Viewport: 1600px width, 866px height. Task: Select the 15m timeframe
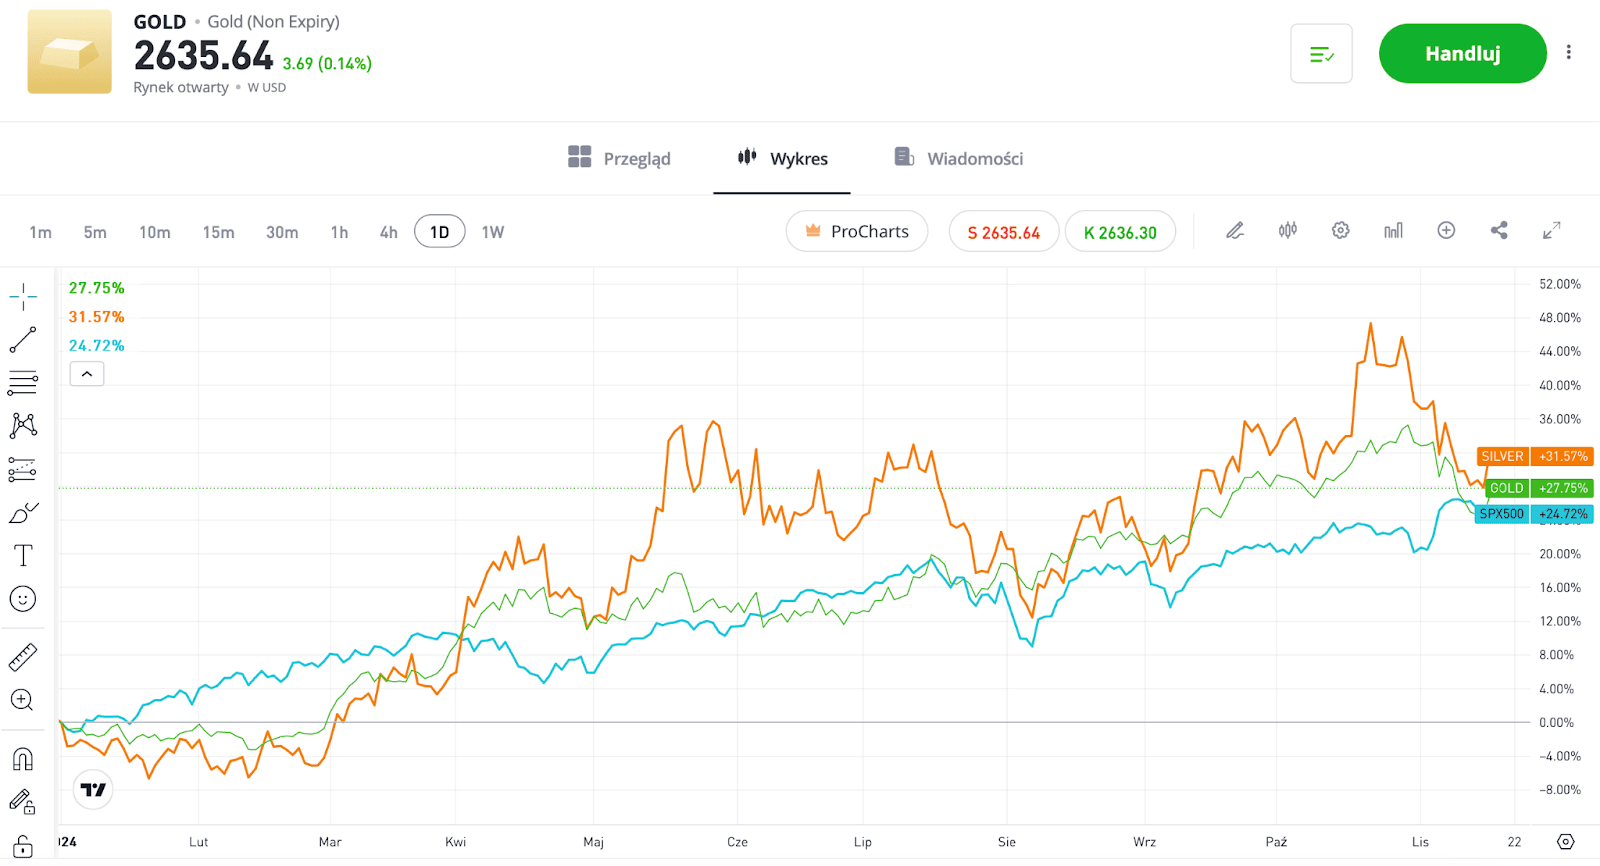coord(218,232)
